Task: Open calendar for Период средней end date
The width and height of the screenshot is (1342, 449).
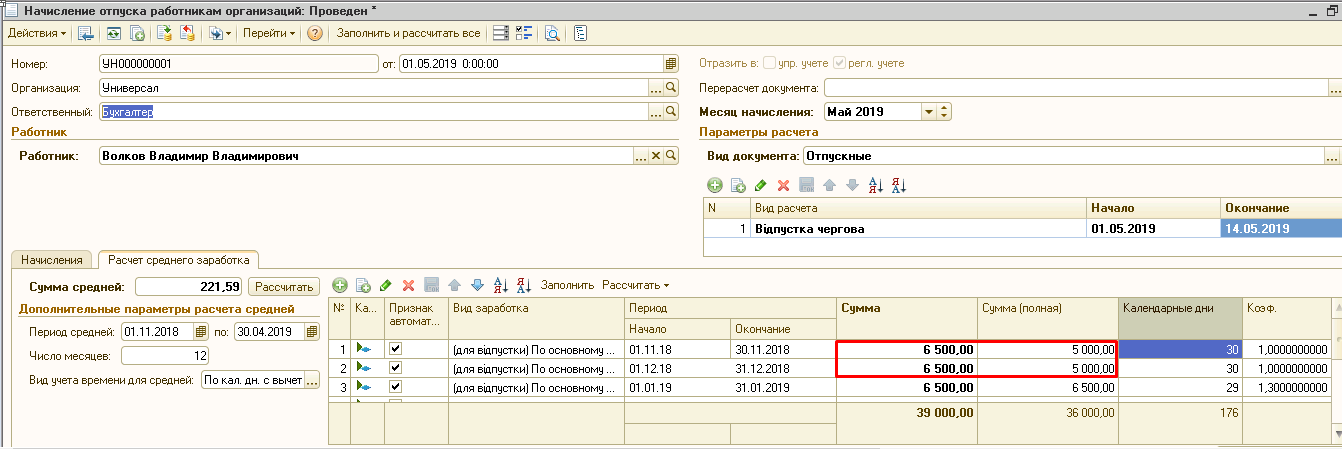Action: coord(313,332)
